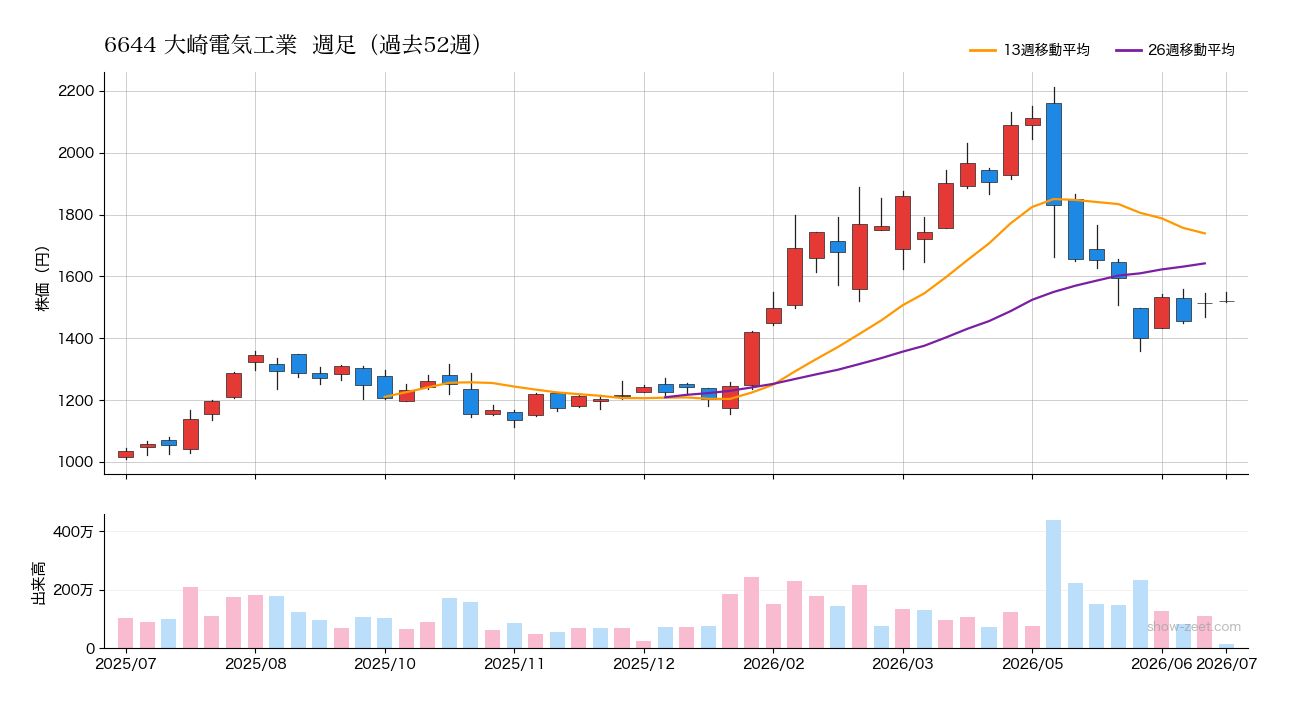Click the 400万 volume axis label

tap(73, 532)
